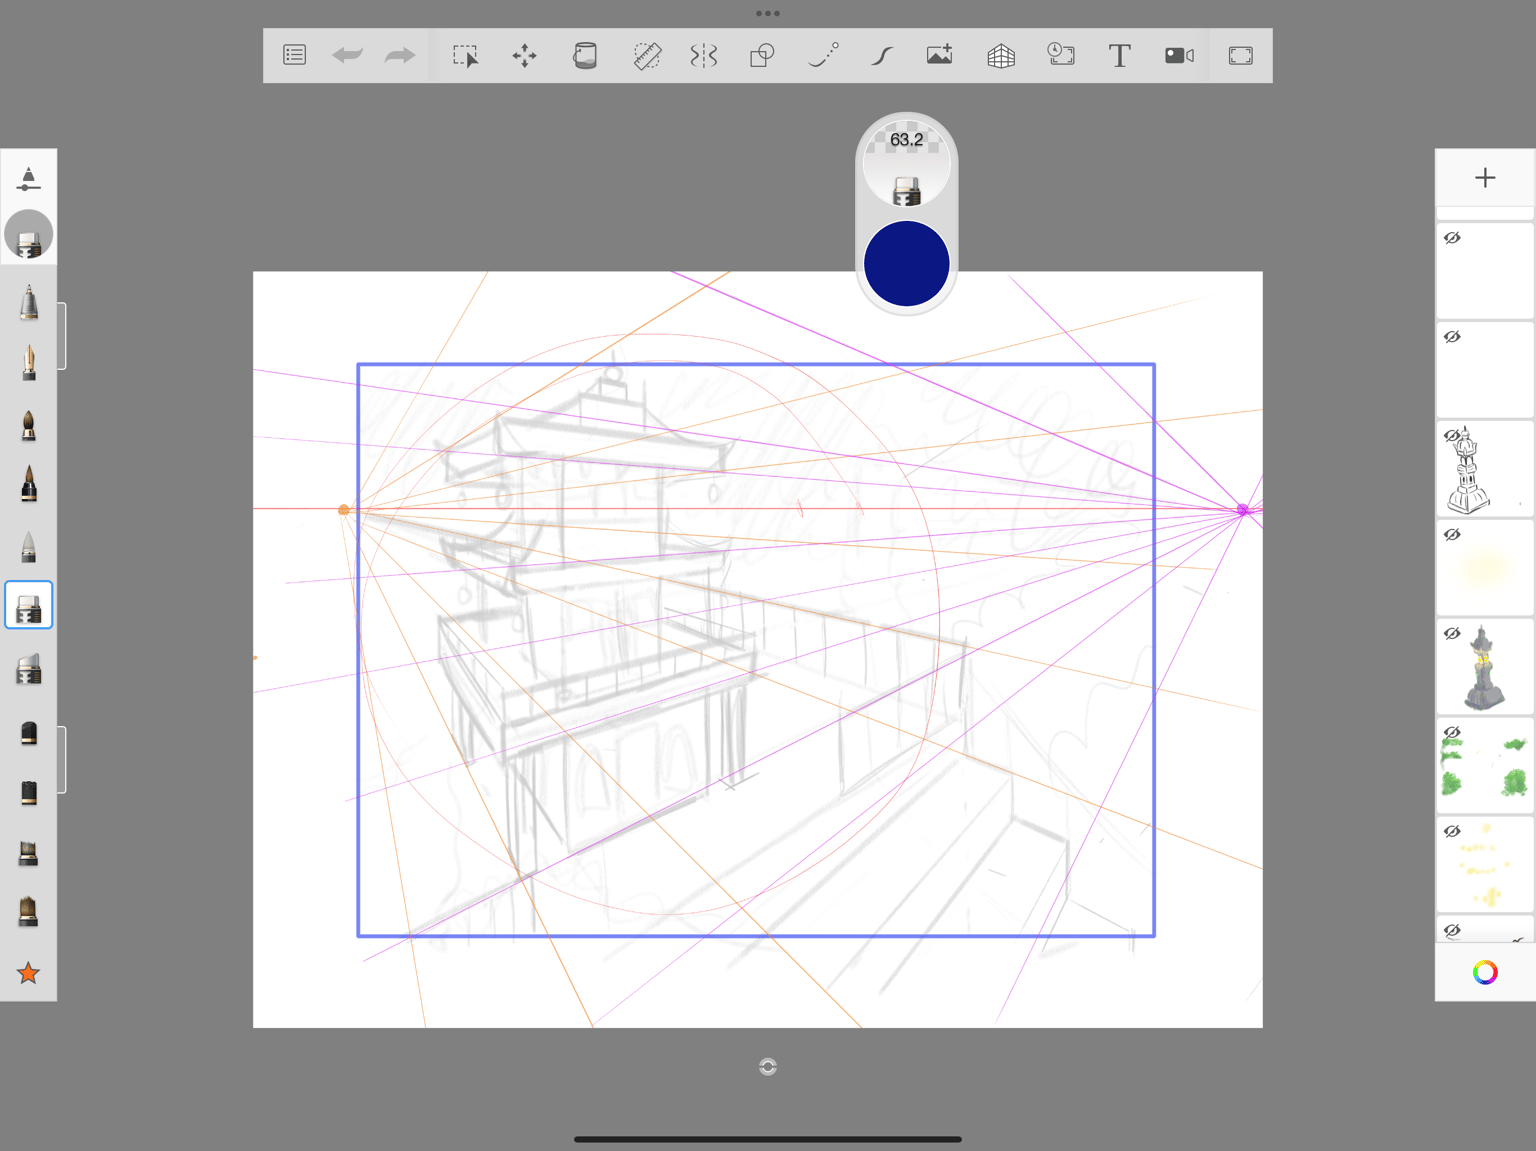Select the green foliage layer thumbnail

pyautogui.click(x=1485, y=766)
